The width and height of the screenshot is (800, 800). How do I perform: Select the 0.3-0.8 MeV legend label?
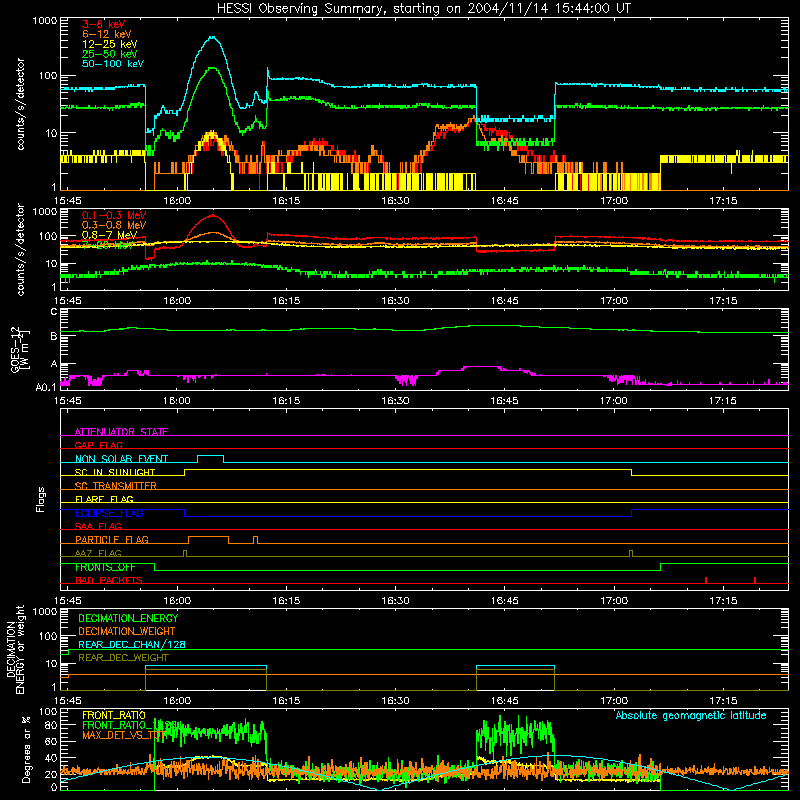(x=114, y=225)
